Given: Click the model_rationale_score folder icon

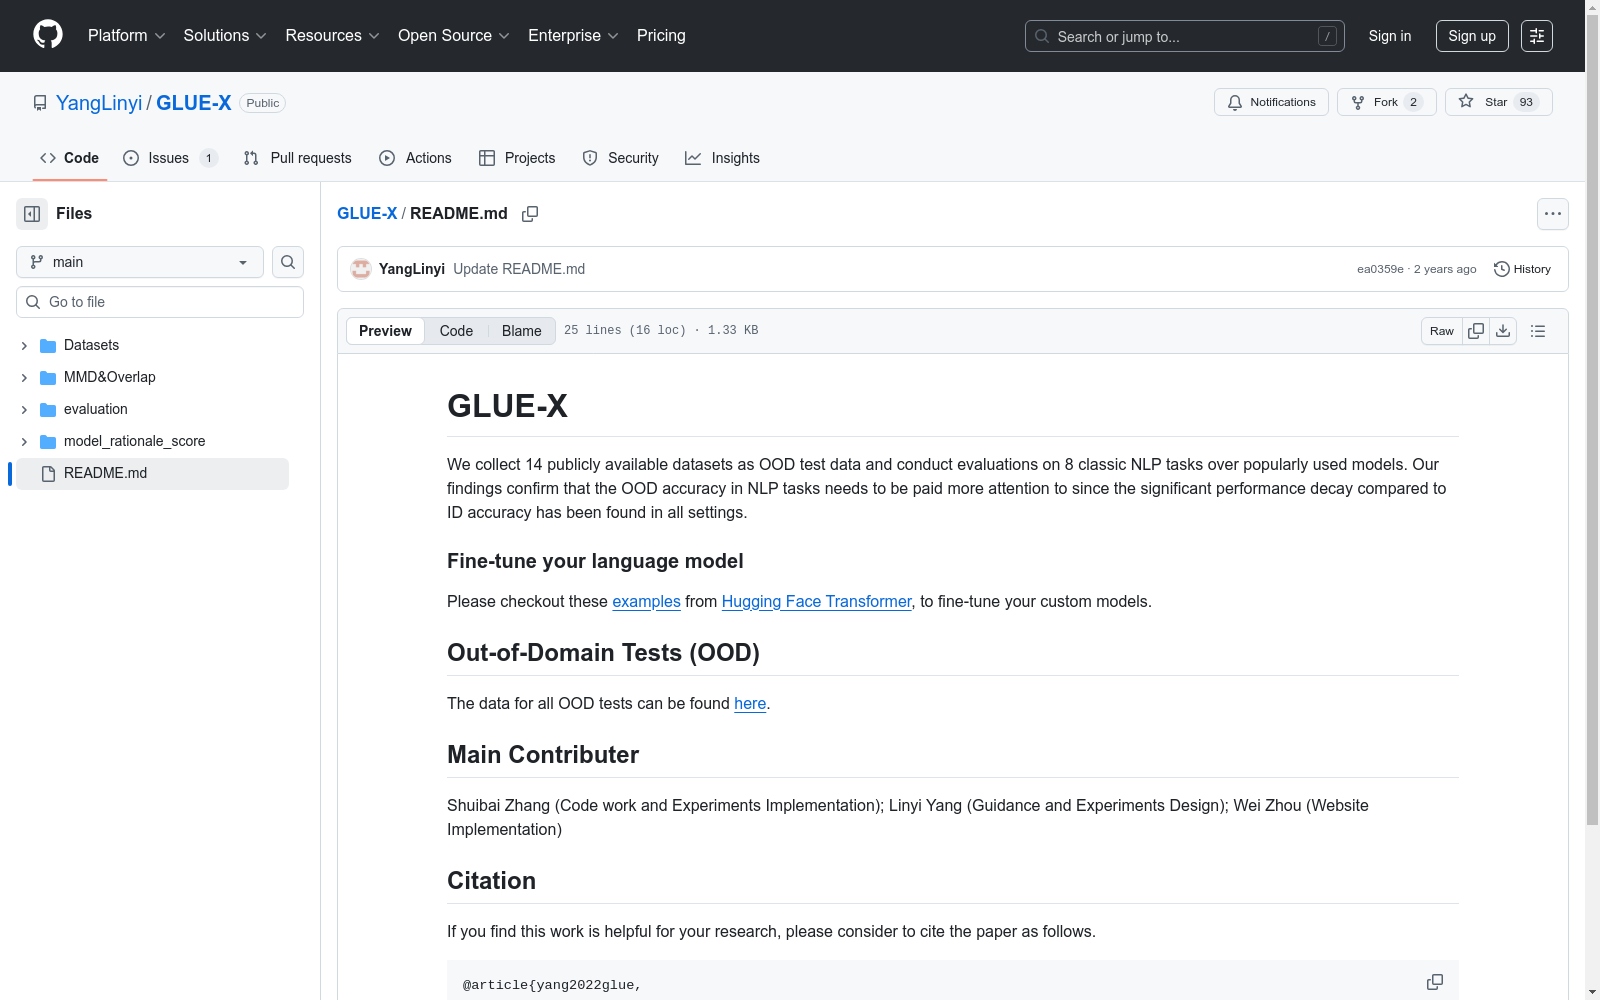Looking at the screenshot, I should coord(48,442).
